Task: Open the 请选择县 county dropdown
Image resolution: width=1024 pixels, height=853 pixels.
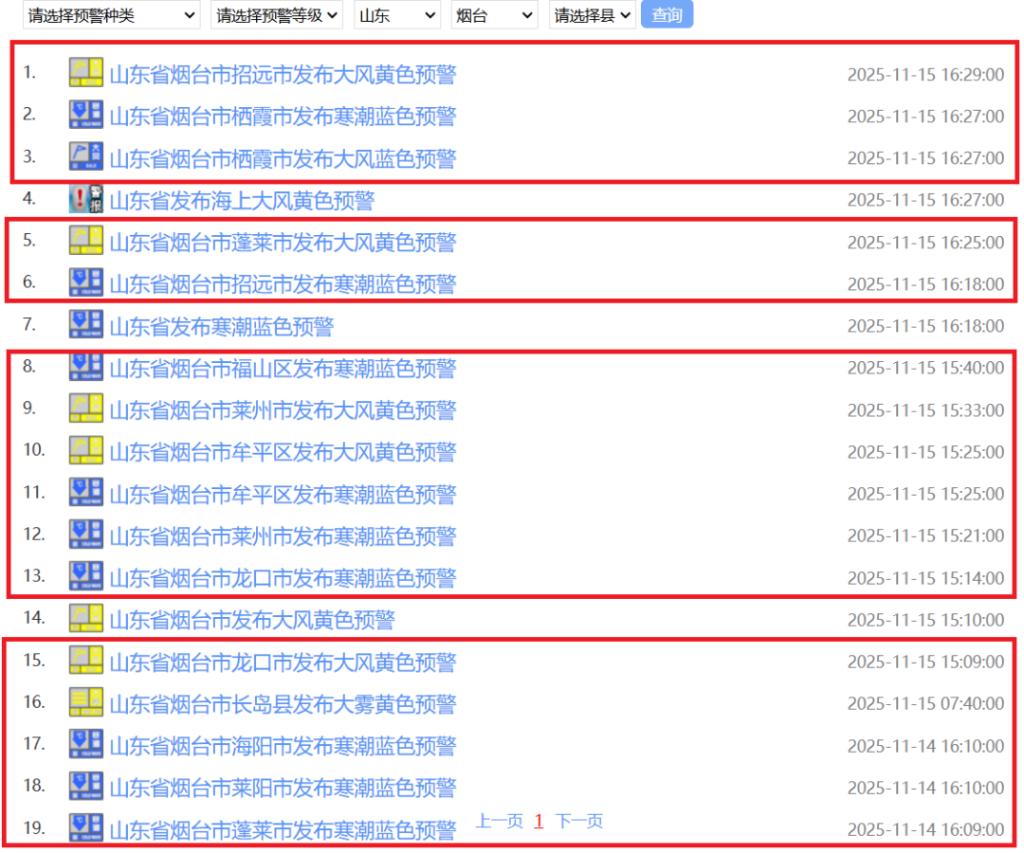Action: (592, 16)
